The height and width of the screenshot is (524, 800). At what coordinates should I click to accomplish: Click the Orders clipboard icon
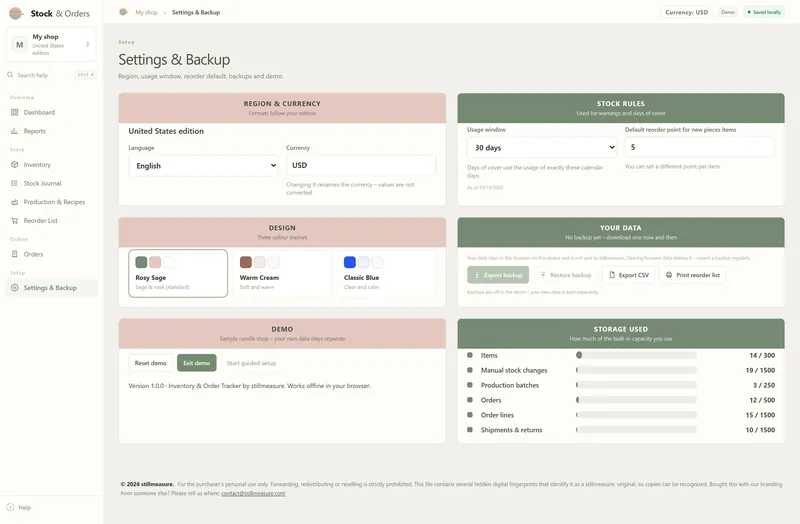pos(14,254)
